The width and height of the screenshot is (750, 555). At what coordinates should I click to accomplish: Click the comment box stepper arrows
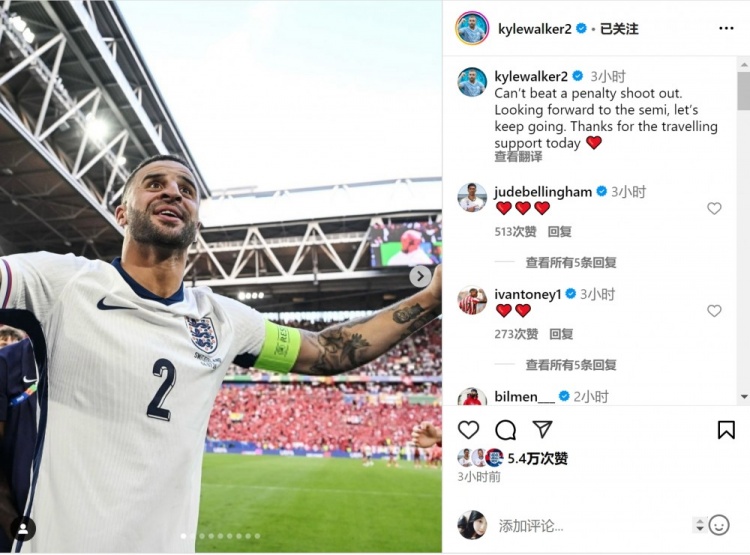tap(699, 525)
